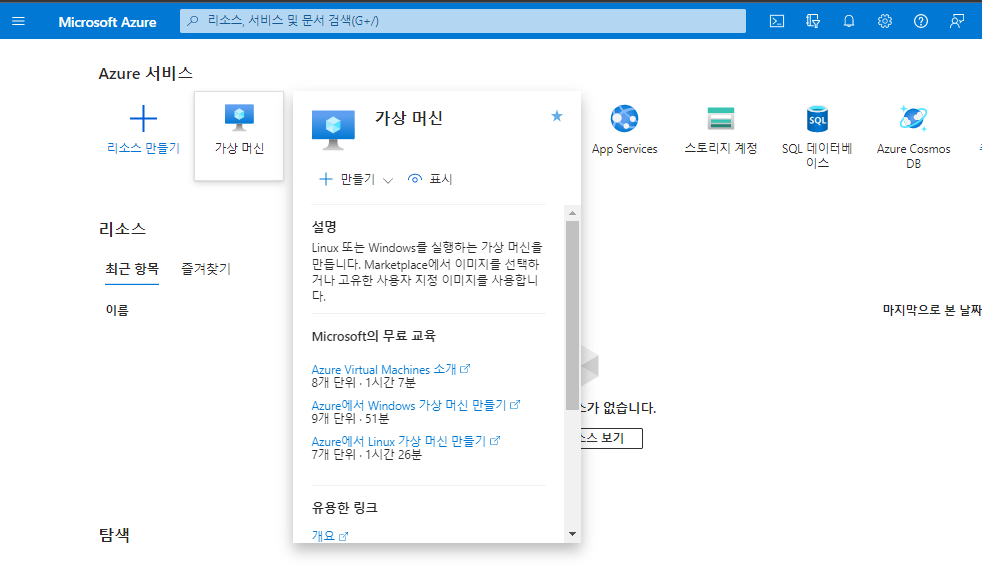This screenshot has height=568, width=982.
Task: Click the Azure 서비스 heading
Action: pyautogui.click(x=145, y=74)
